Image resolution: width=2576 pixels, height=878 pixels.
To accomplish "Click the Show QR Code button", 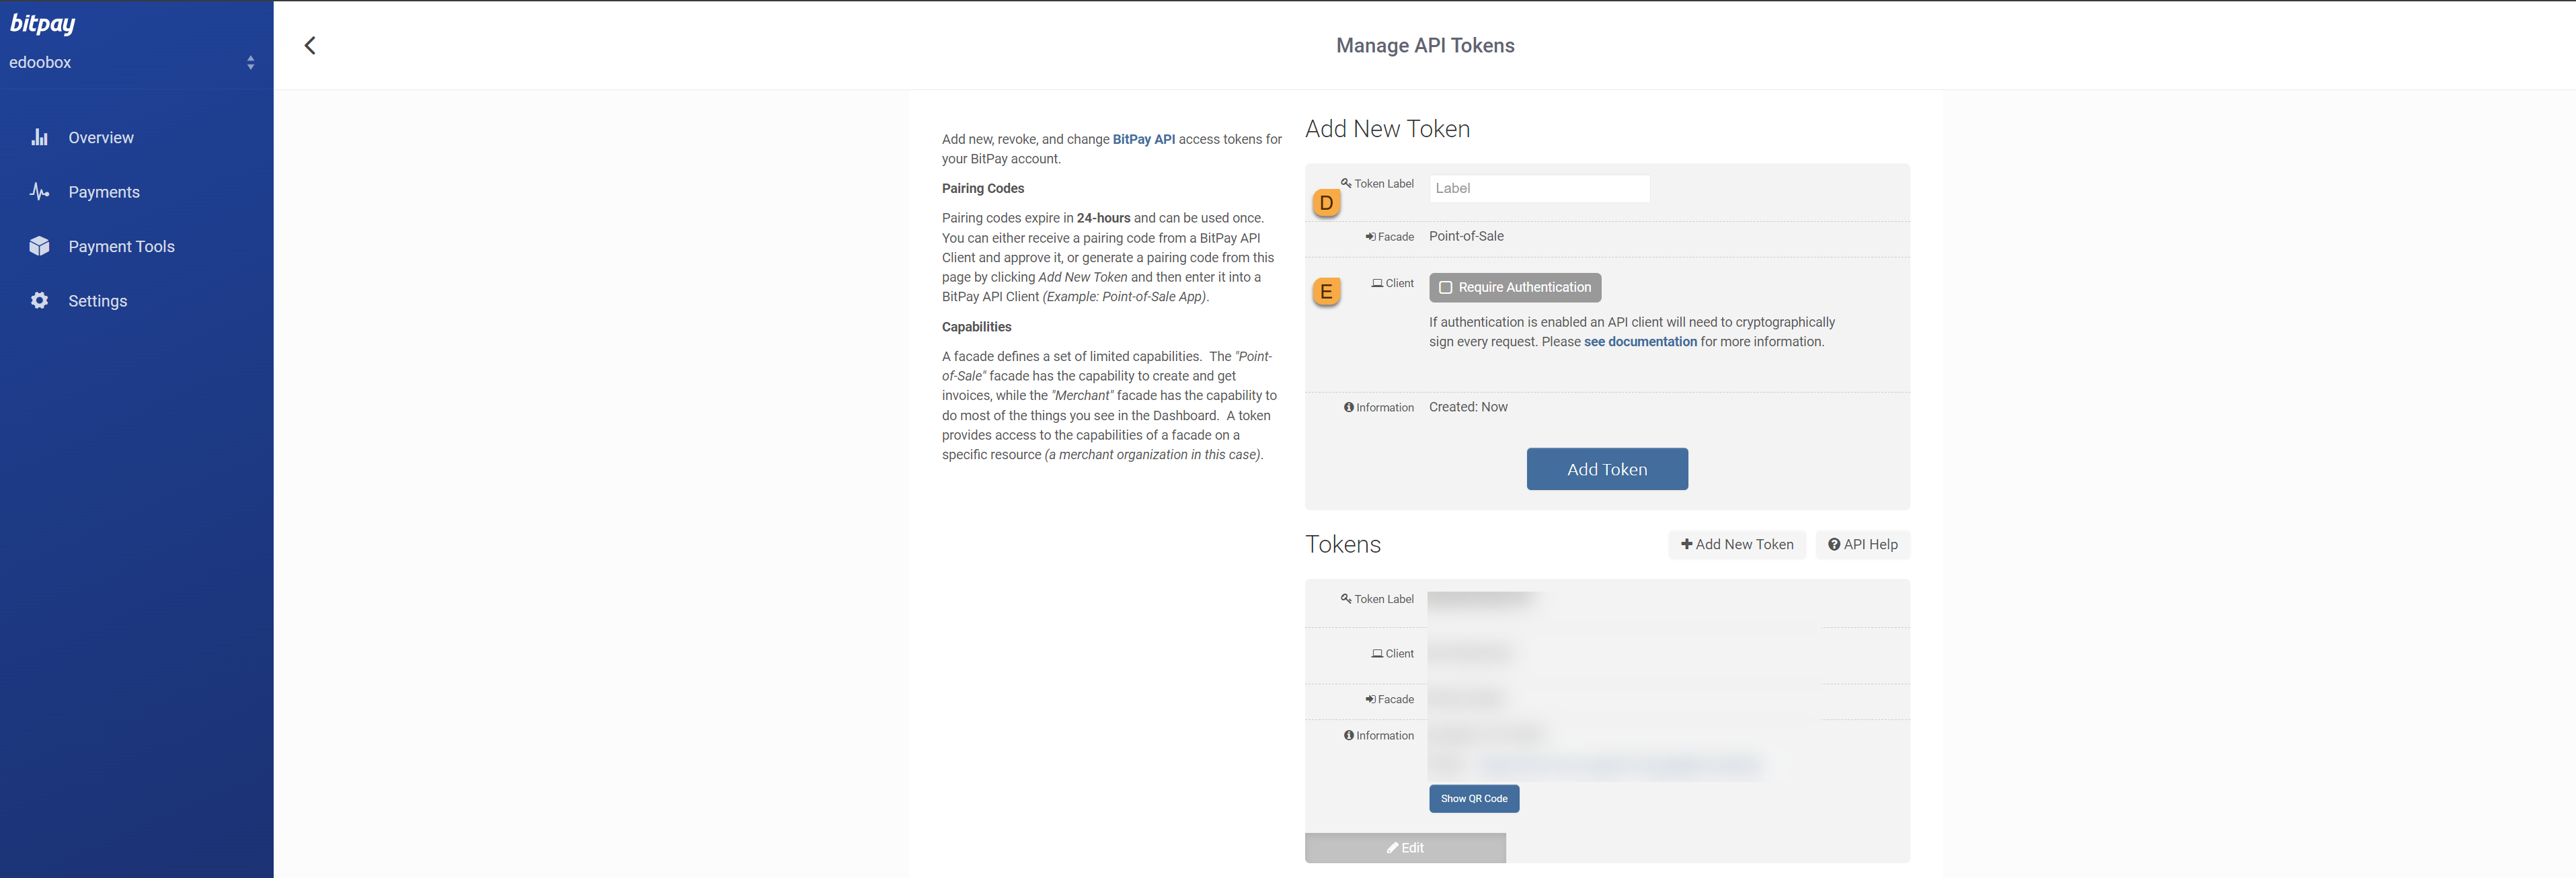I will coord(1473,798).
